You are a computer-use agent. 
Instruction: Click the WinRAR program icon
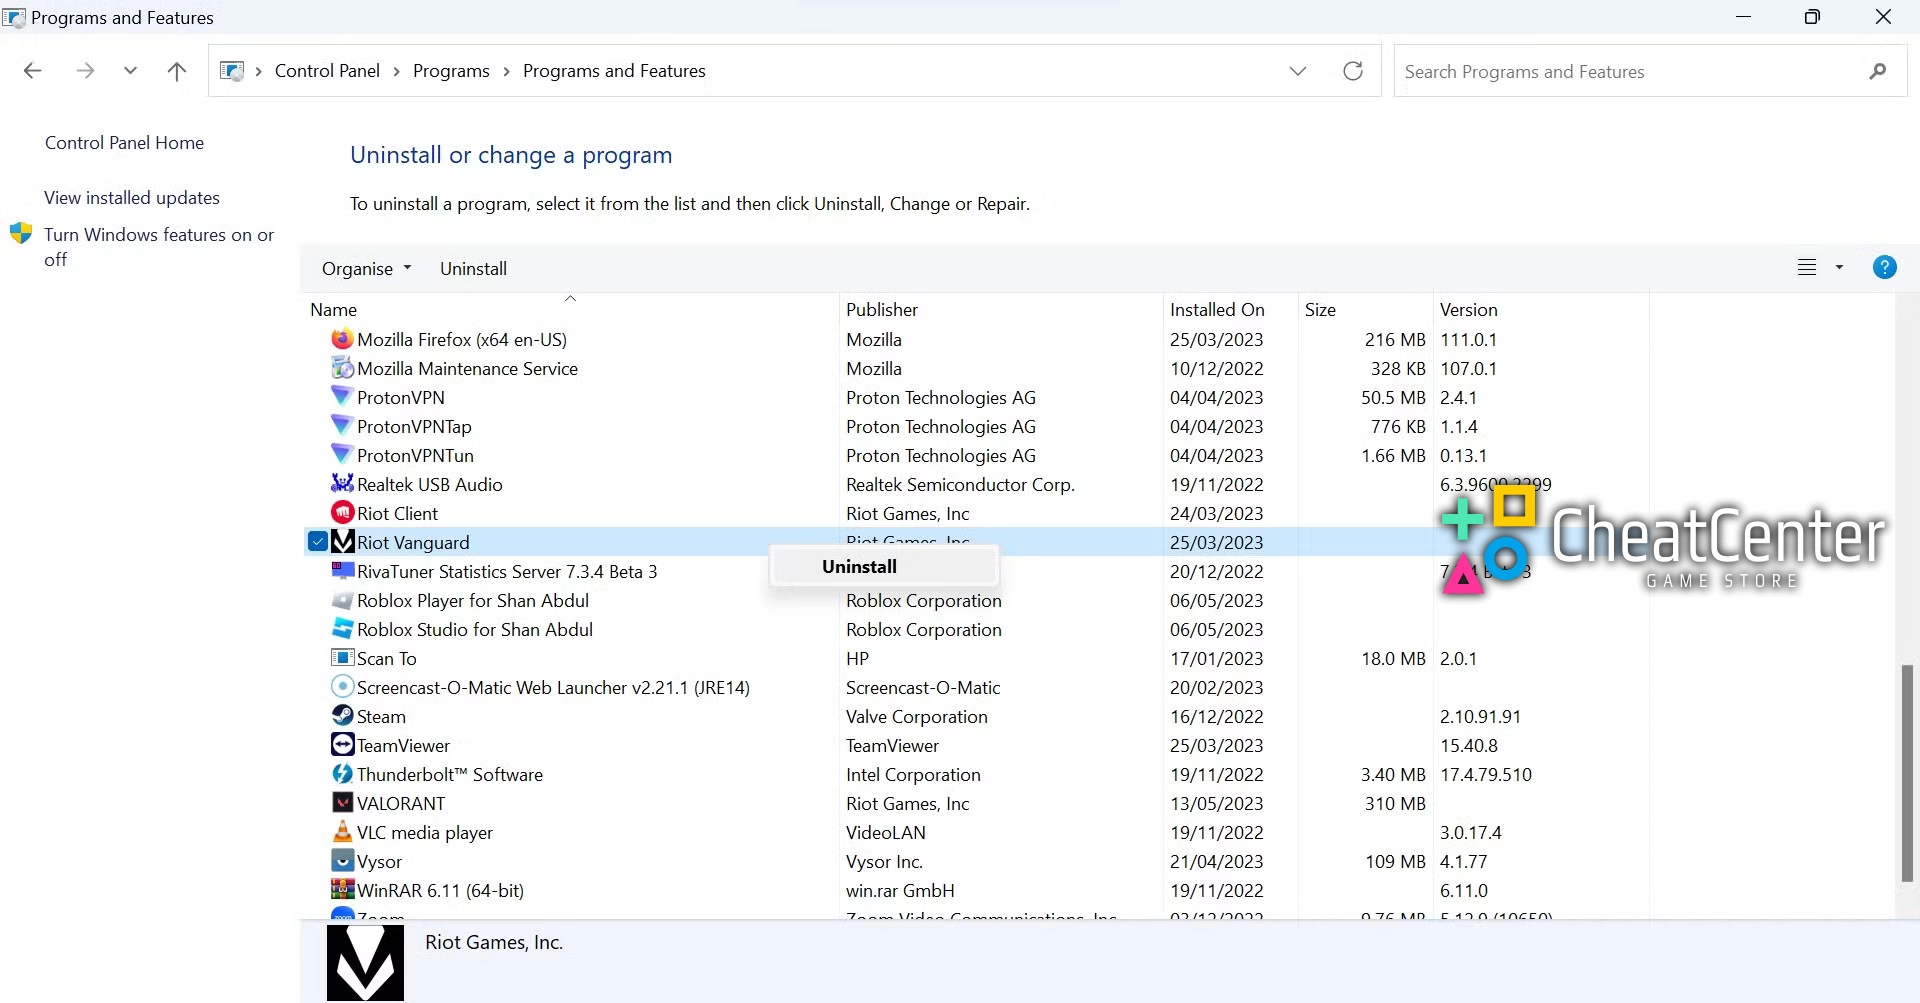point(342,890)
